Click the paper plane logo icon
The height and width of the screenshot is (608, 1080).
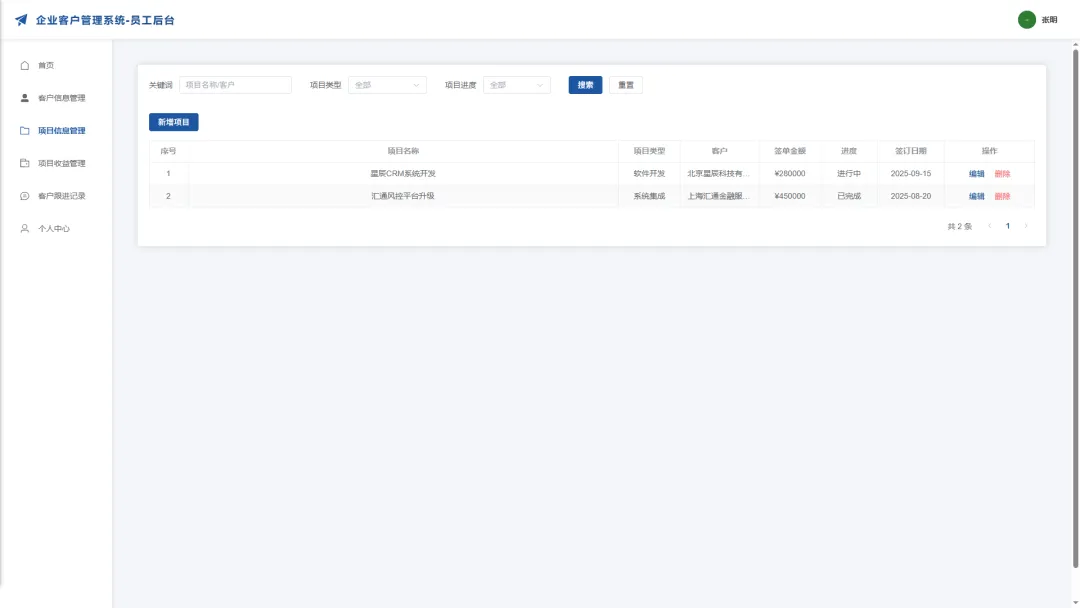(21, 20)
